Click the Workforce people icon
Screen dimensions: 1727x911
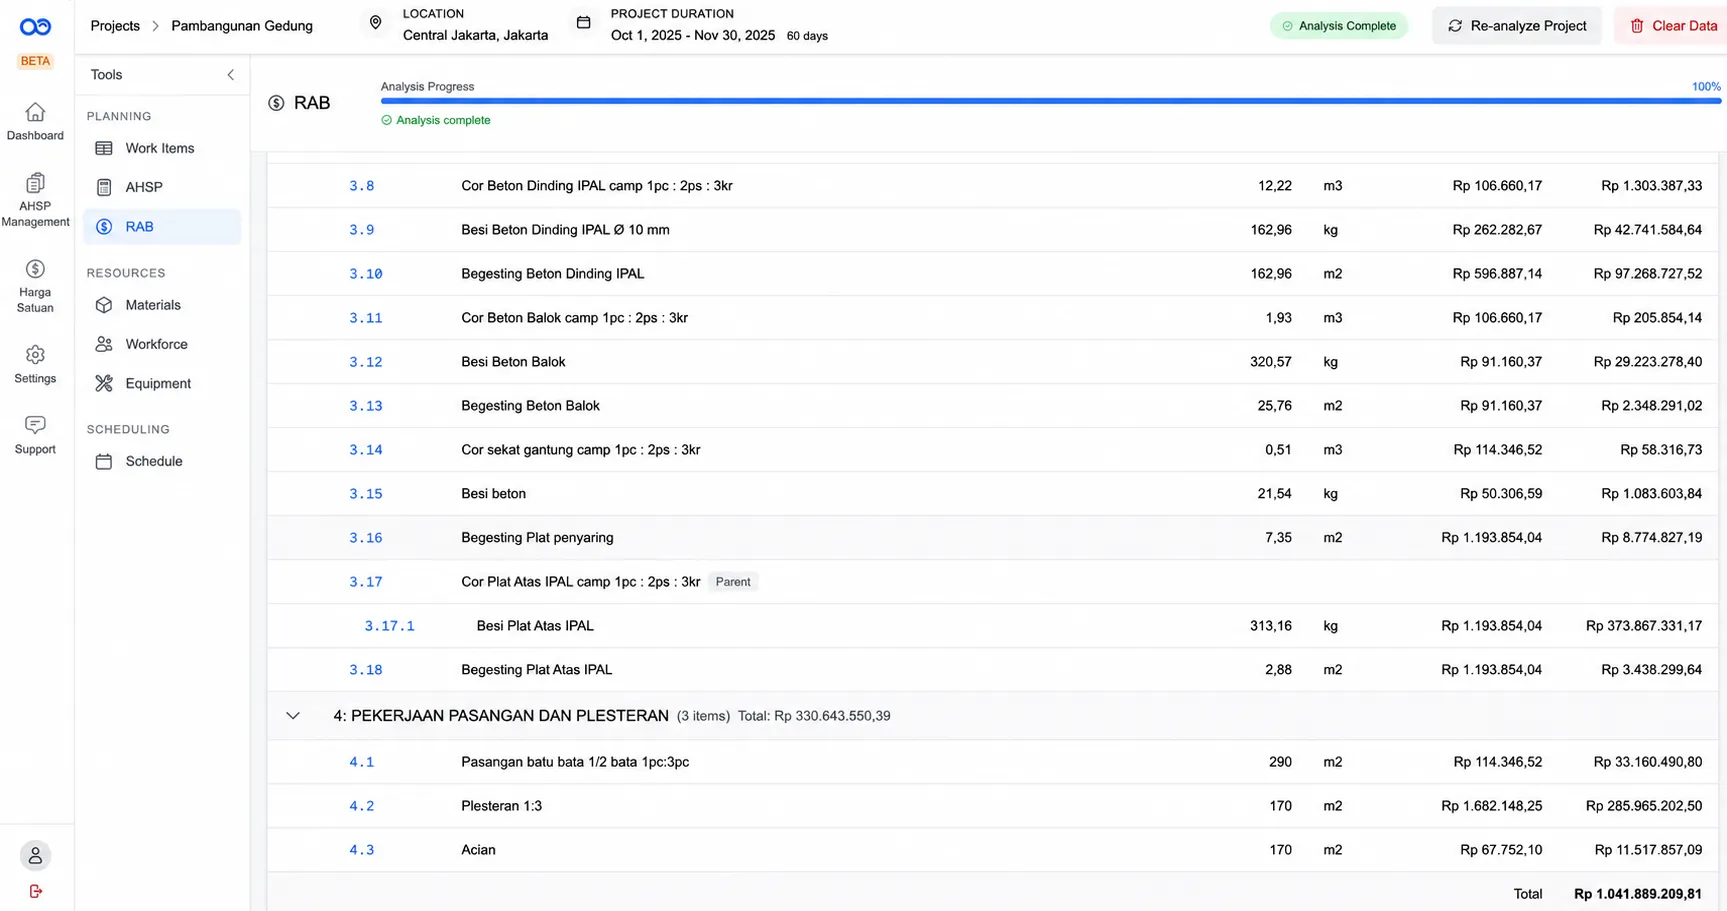pyautogui.click(x=104, y=344)
